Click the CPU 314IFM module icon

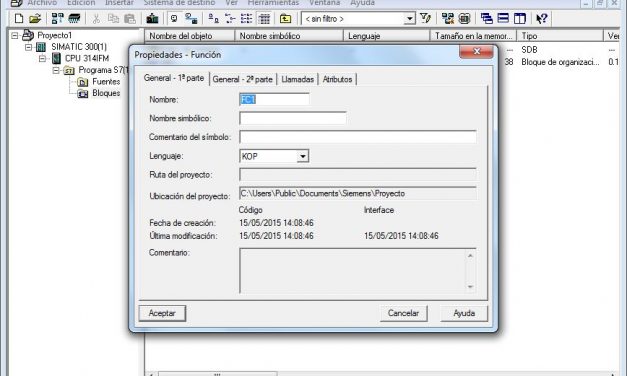pos(56,58)
